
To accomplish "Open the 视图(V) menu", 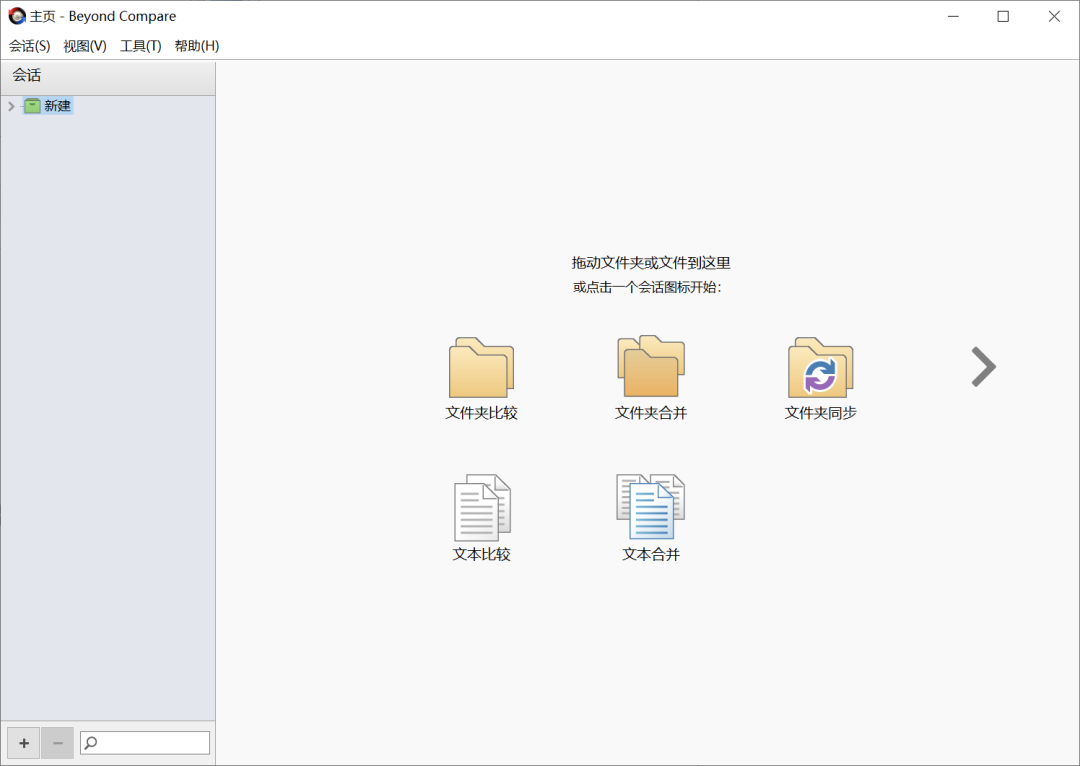I will tap(85, 46).
